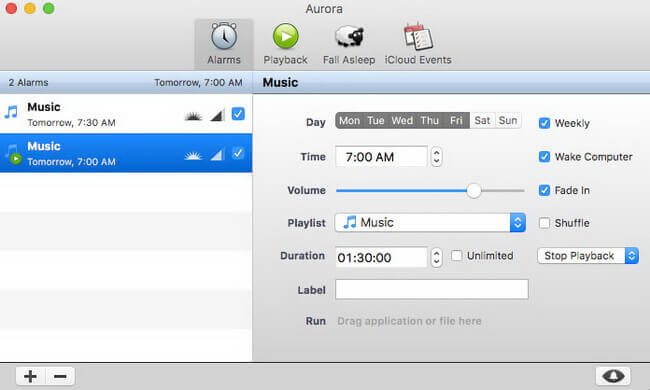
Task: Click the Duration stepper arrows
Action: coord(436,257)
